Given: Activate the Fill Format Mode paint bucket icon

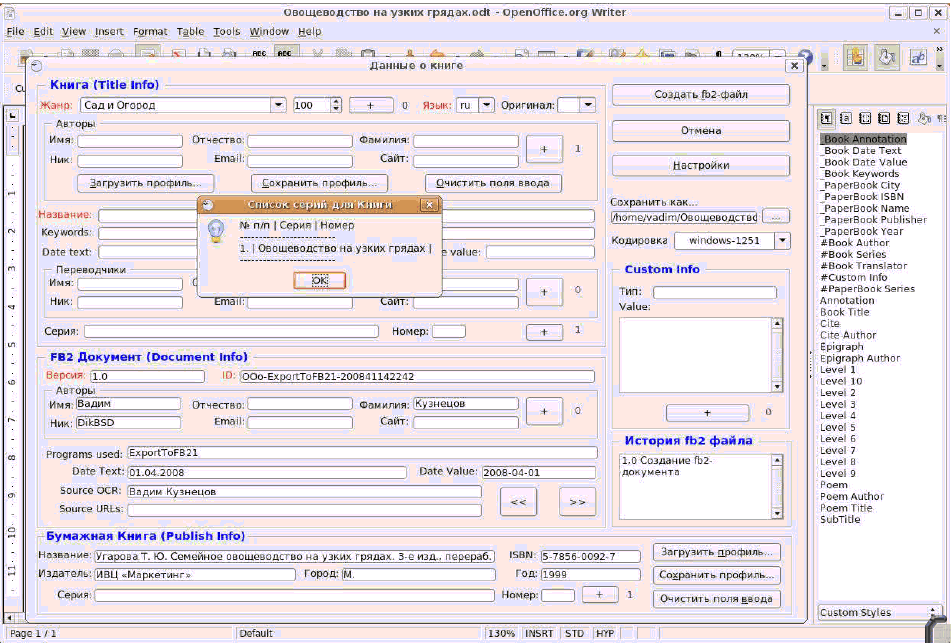Looking at the screenshot, I should (923, 118).
